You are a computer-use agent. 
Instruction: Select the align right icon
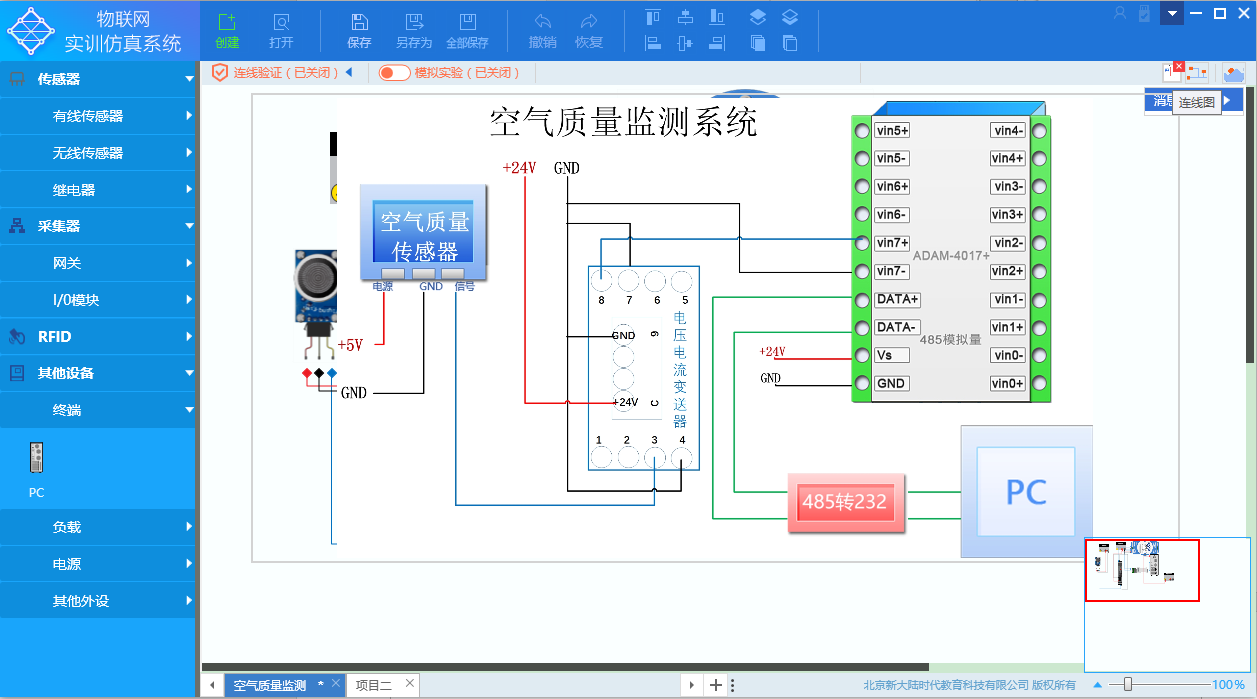click(x=717, y=43)
